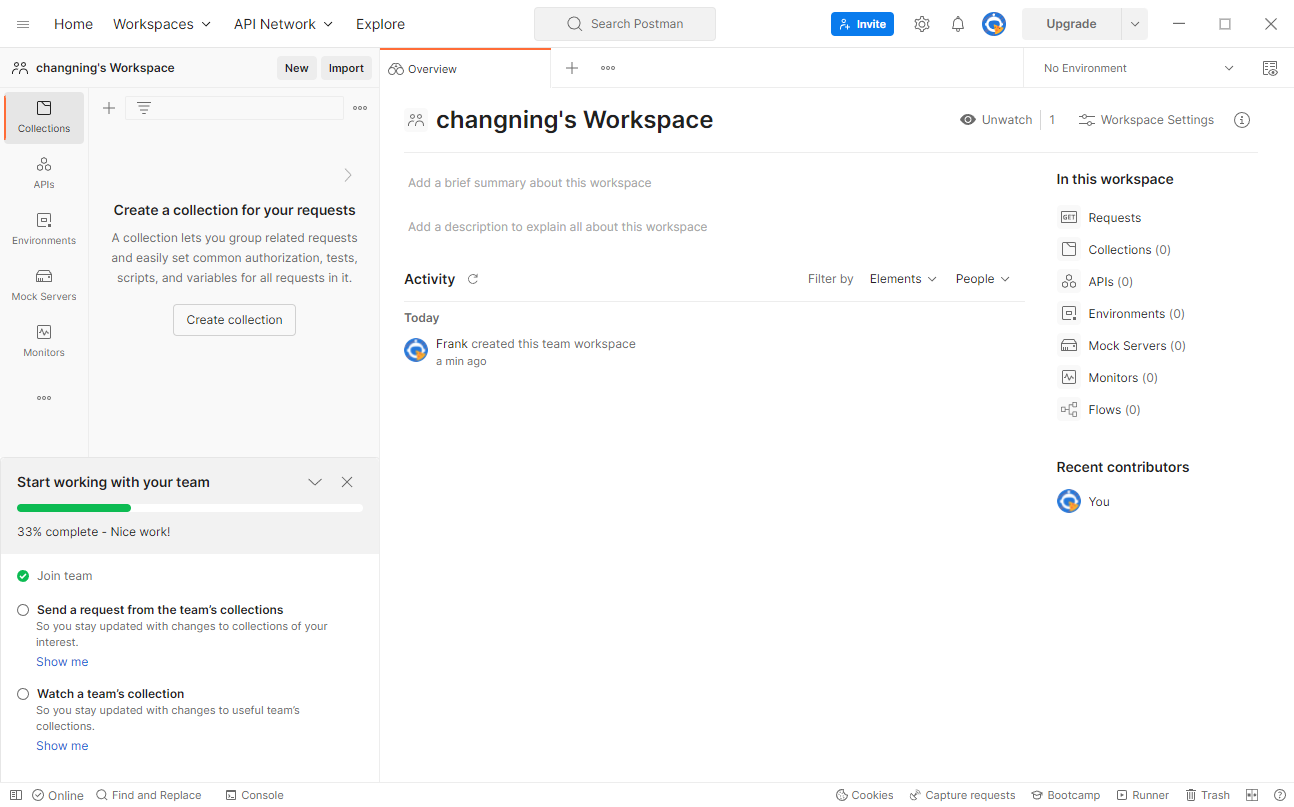Open the hamburger menu icon

point(23,24)
